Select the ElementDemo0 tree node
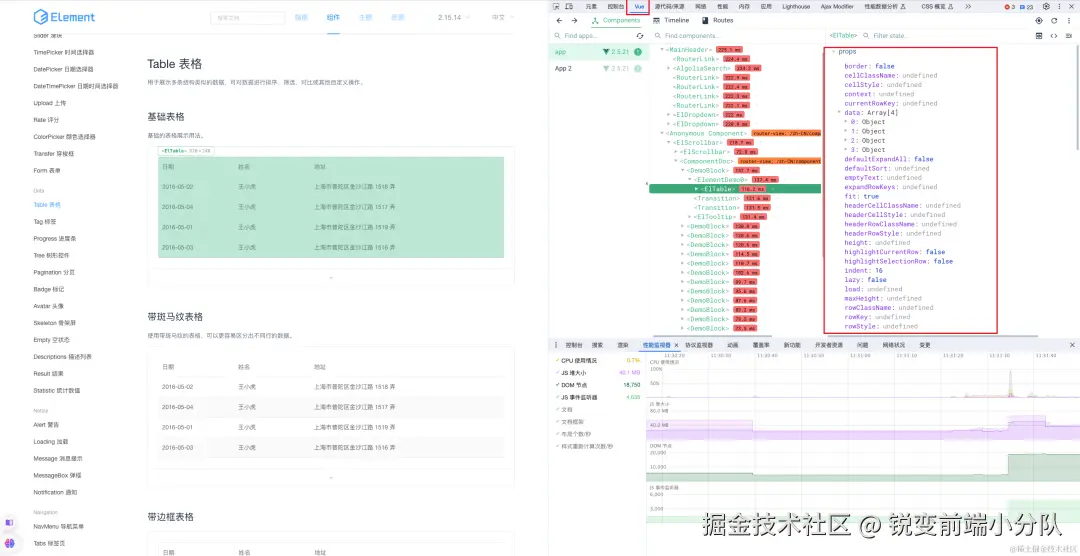 (x=721, y=179)
